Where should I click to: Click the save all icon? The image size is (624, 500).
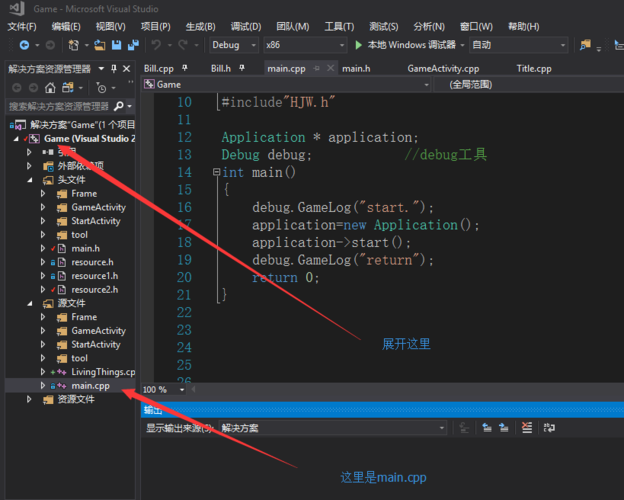(x=133, y=45)
